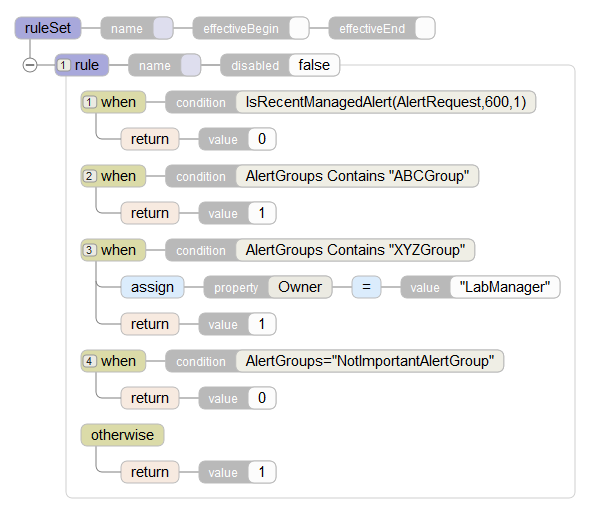The height and width of the screenshot is (523, 597).
Task: Collapse the rule node with minus icon
Action: click(30, 65)
